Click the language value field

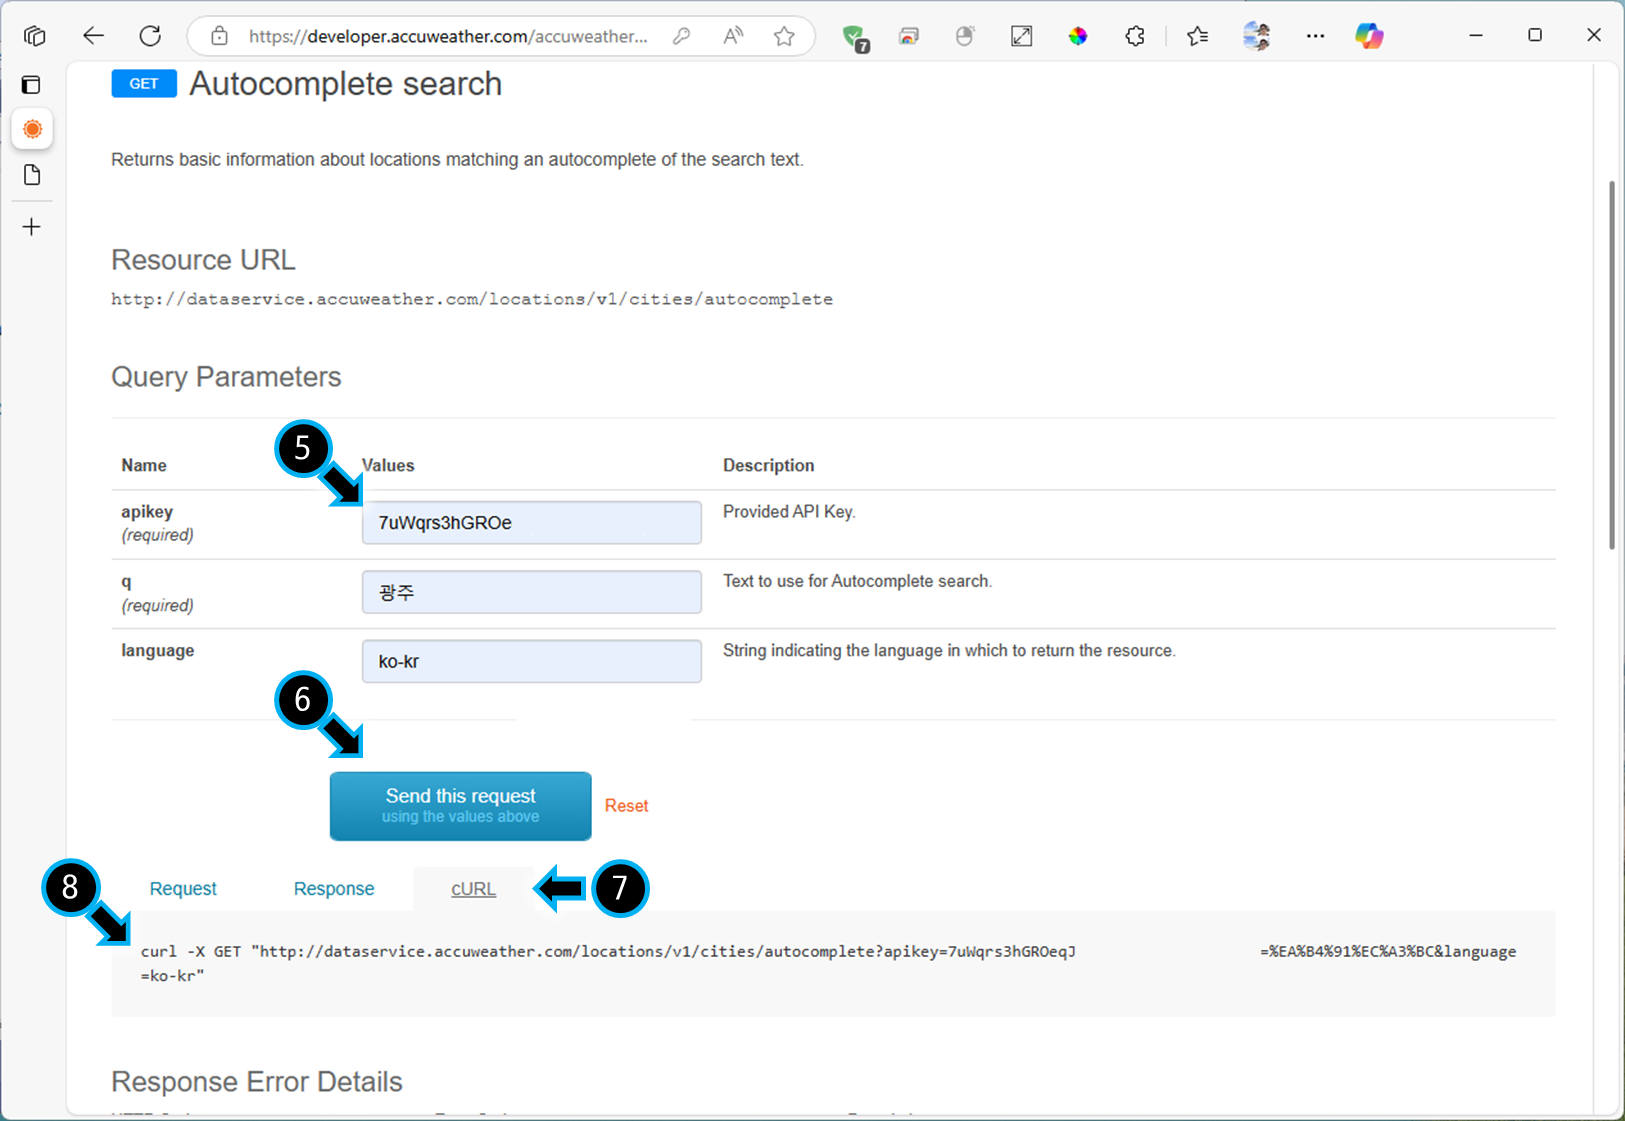point(532,661)
